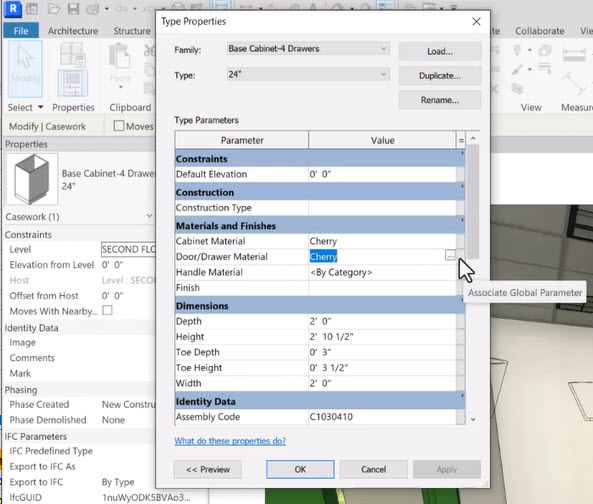Open the Override Graphics dropdown arrow
The height and width of the screenshot is (504, 593).
(530, 69)
